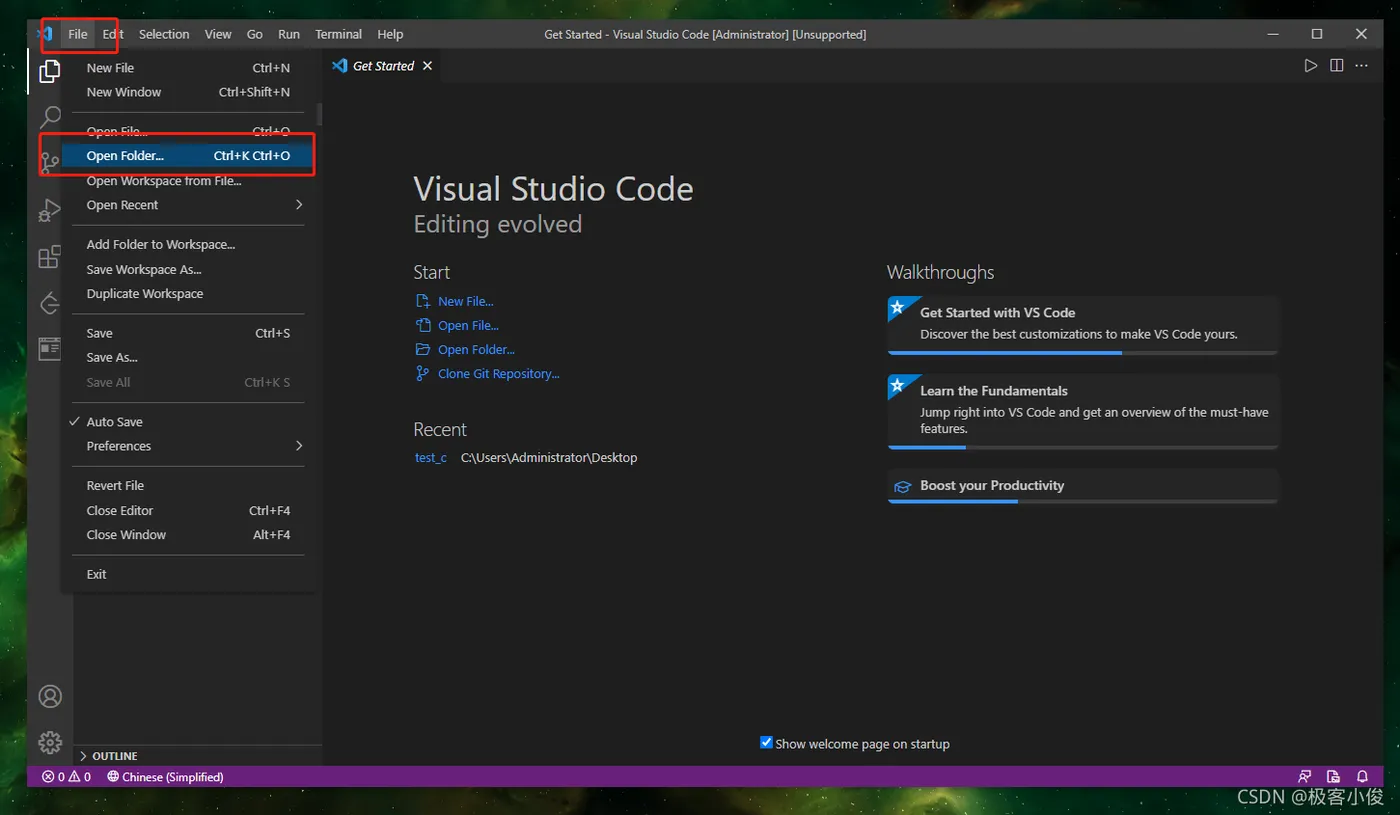Open the Run and Debug icon

(49, 211)
